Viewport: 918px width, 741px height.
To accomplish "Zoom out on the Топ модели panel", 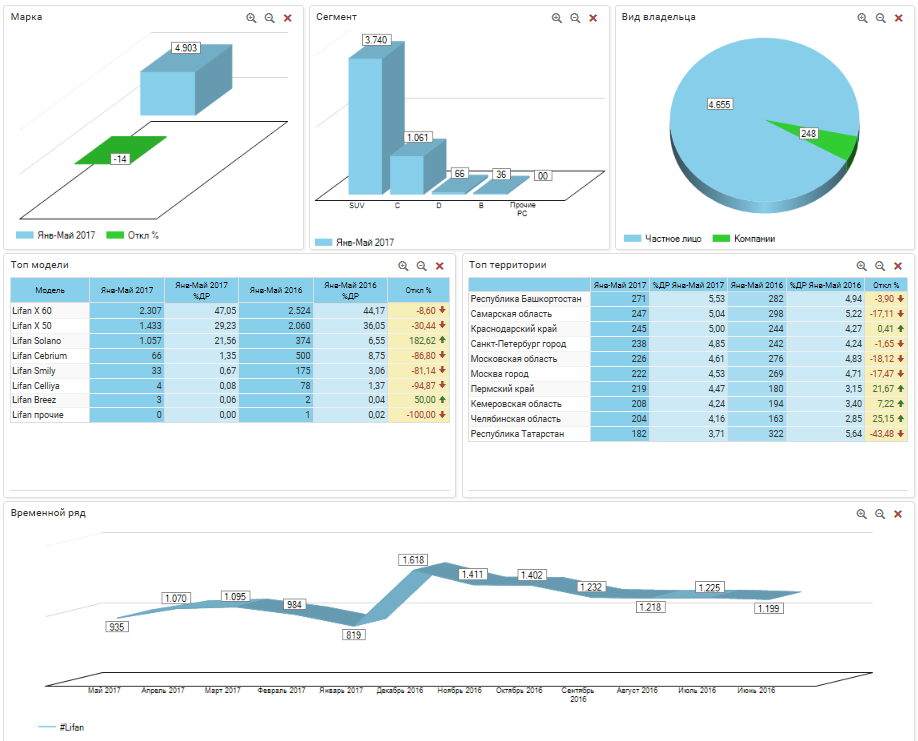I will 421,266.
